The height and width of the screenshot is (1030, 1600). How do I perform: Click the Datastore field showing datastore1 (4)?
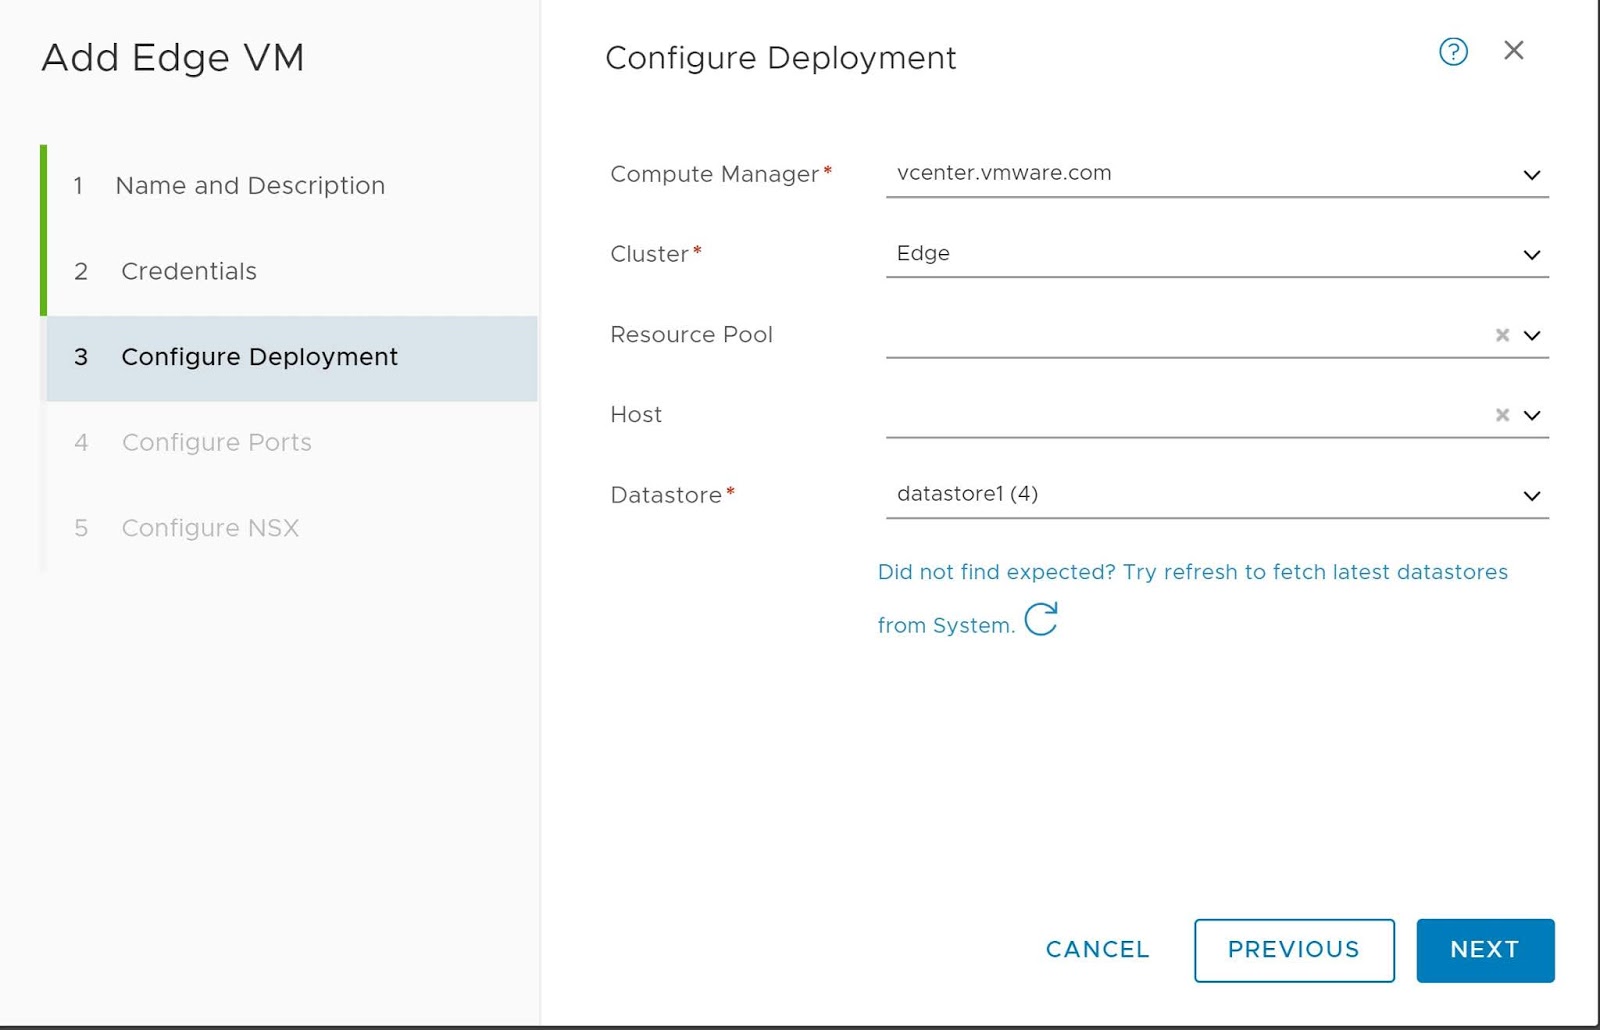coord(1190,495)
